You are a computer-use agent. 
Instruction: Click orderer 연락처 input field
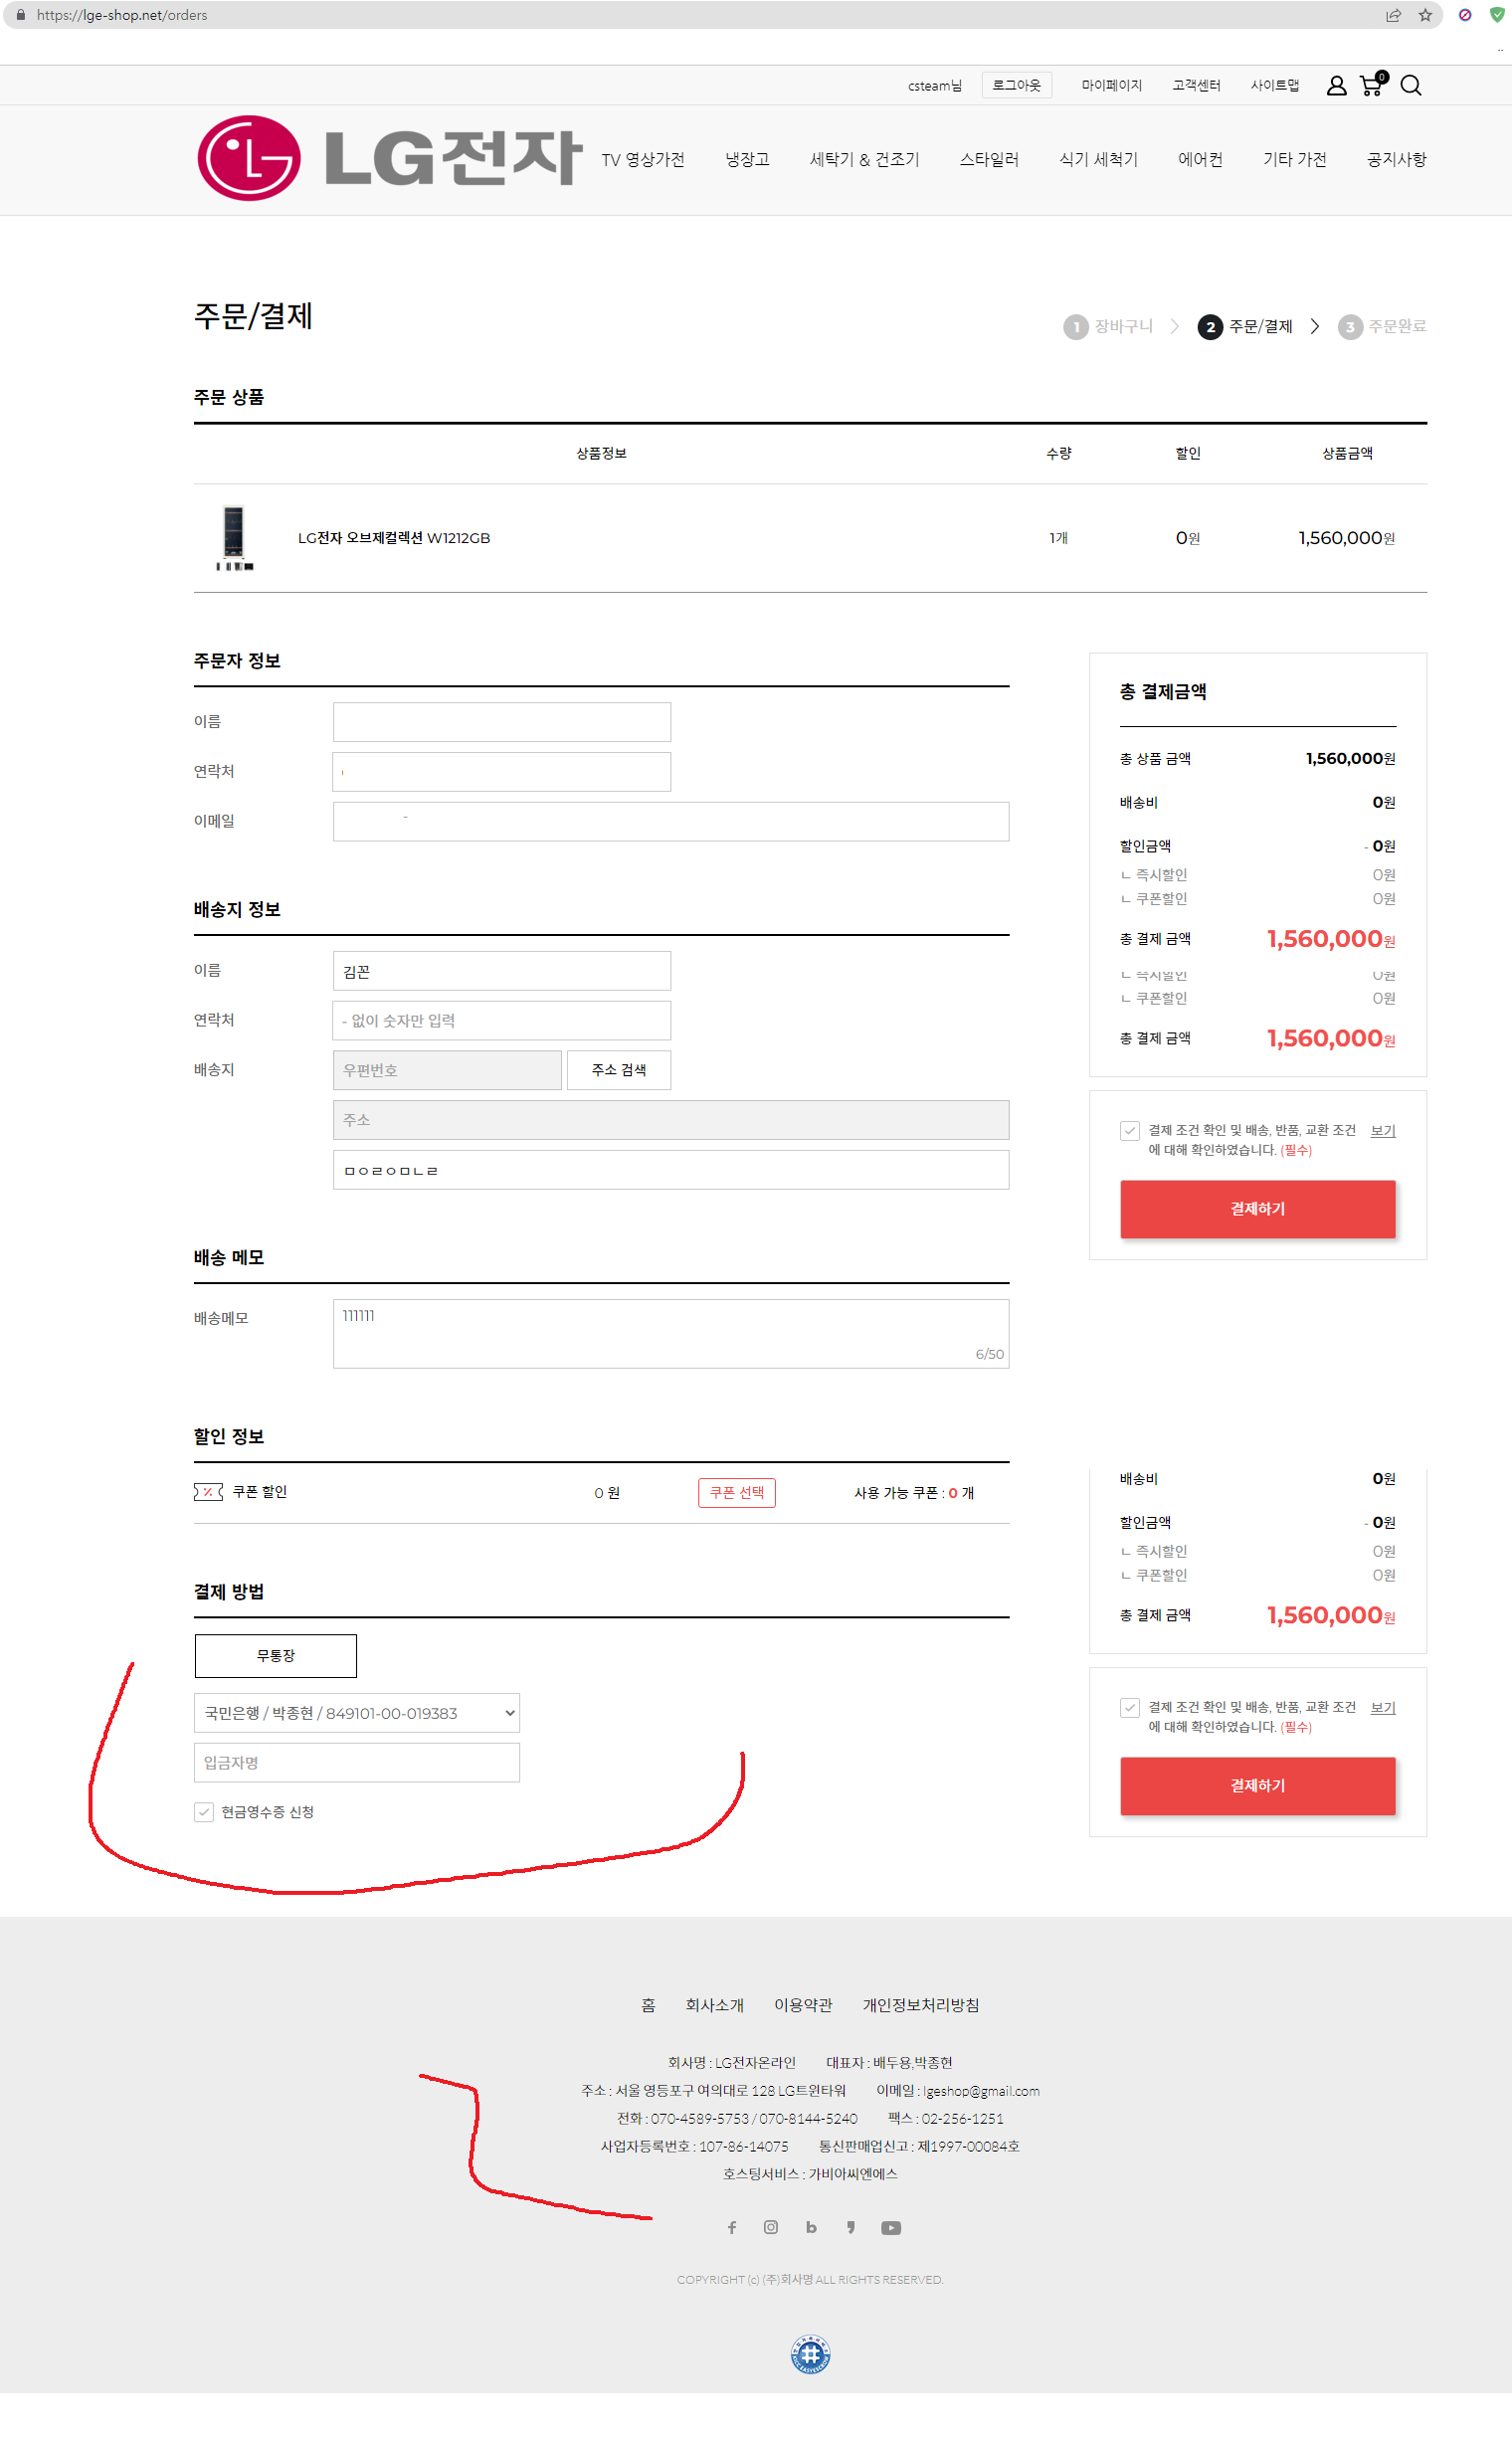502,772
